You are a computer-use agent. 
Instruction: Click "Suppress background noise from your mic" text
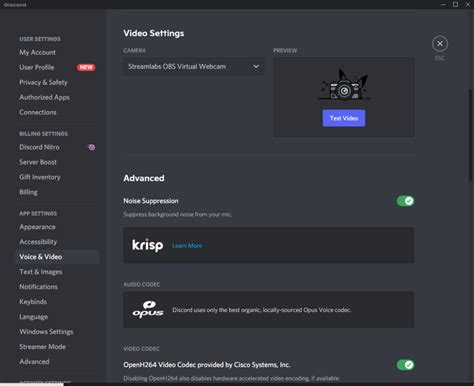point(178,214)
